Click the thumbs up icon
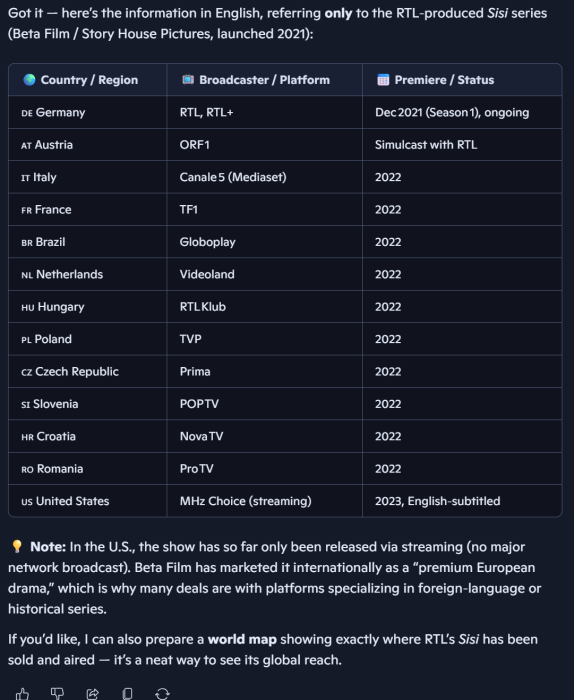The height and width of the screenshot is (700, 574). click(22, 693)
